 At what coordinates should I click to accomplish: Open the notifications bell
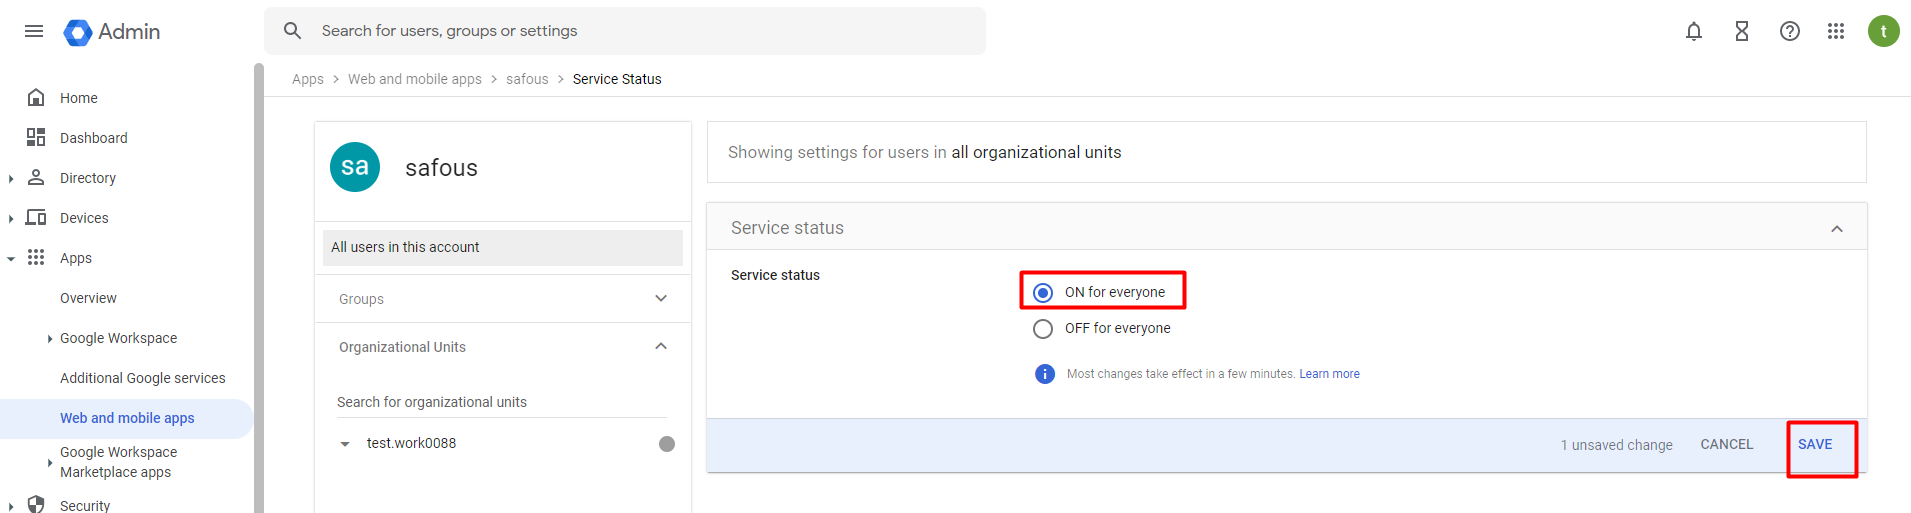(x=1693, y=31)
